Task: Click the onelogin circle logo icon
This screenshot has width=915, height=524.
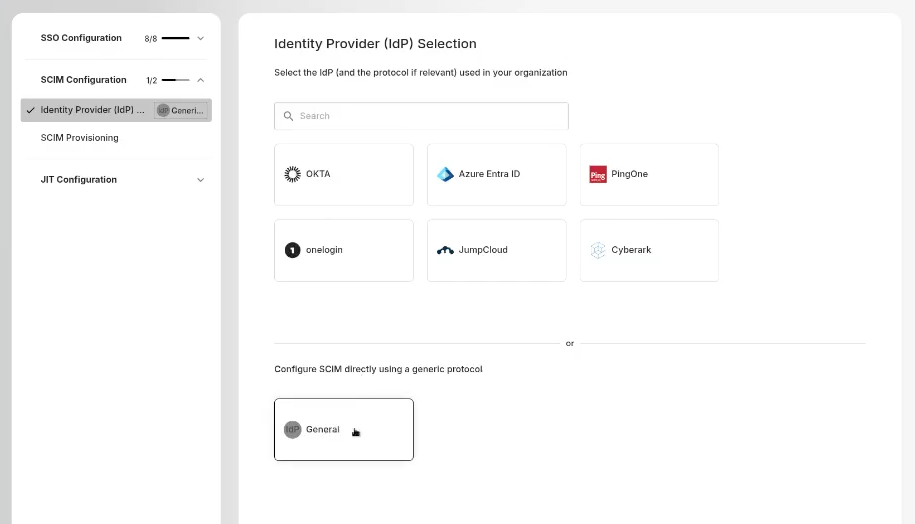Action: coord(292,250)
